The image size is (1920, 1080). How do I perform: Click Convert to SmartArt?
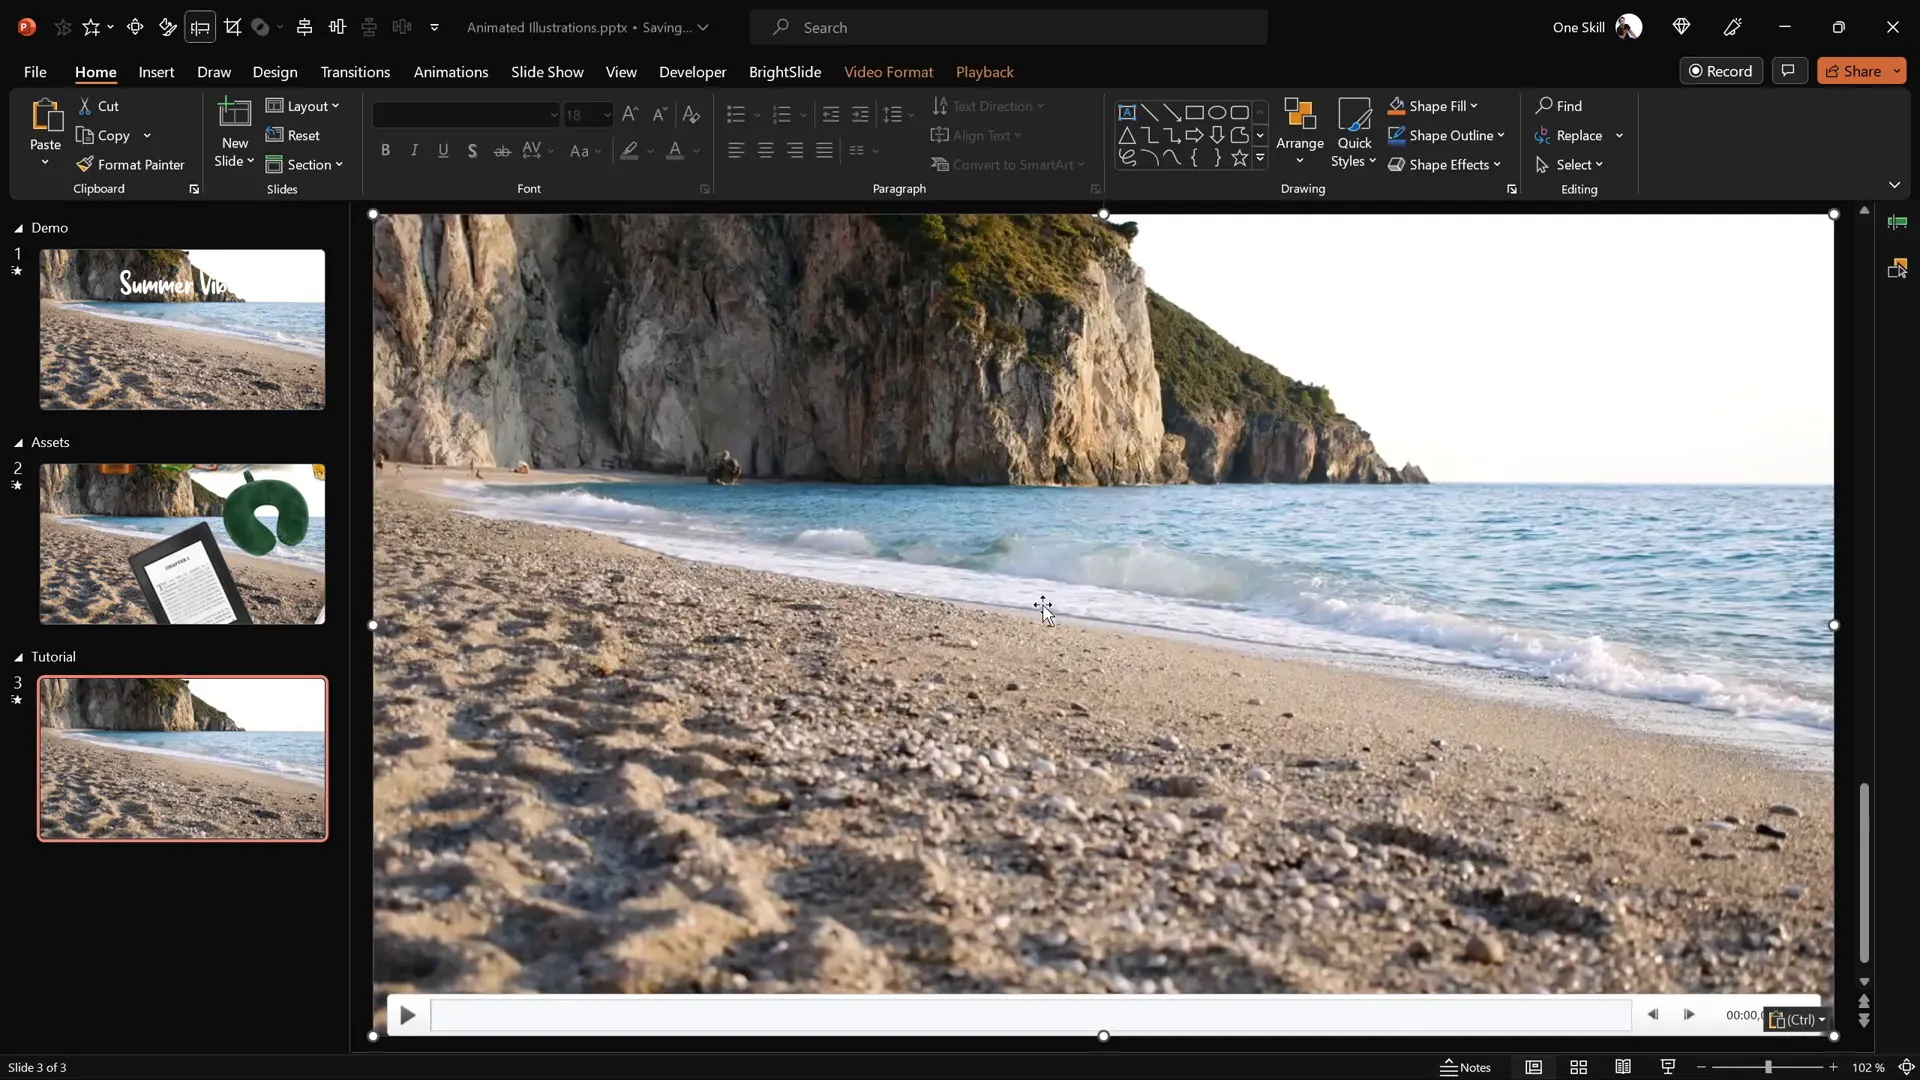point(1009,164)
